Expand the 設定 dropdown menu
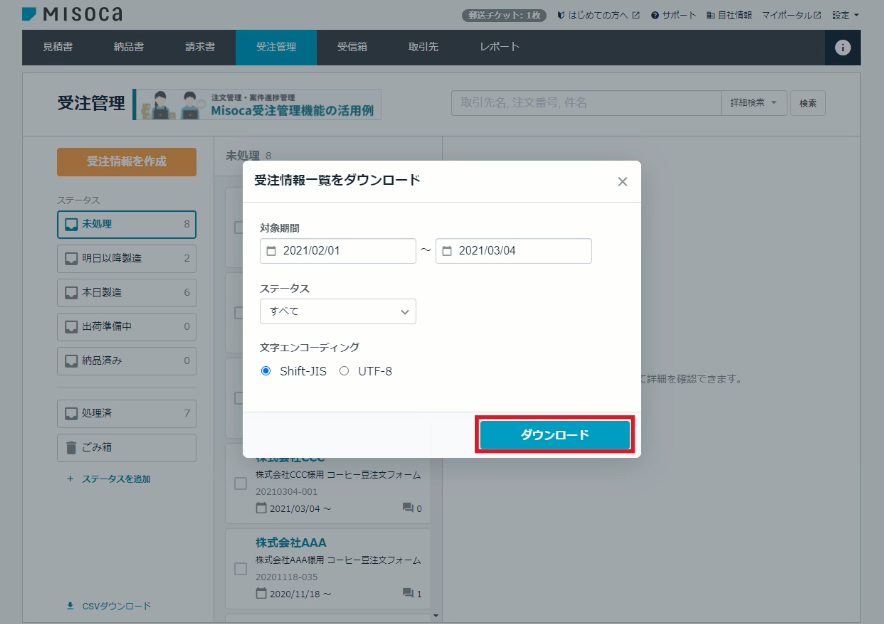Image resolution: width=884 pixels, height=624 pixels. (x=845, y=15)
